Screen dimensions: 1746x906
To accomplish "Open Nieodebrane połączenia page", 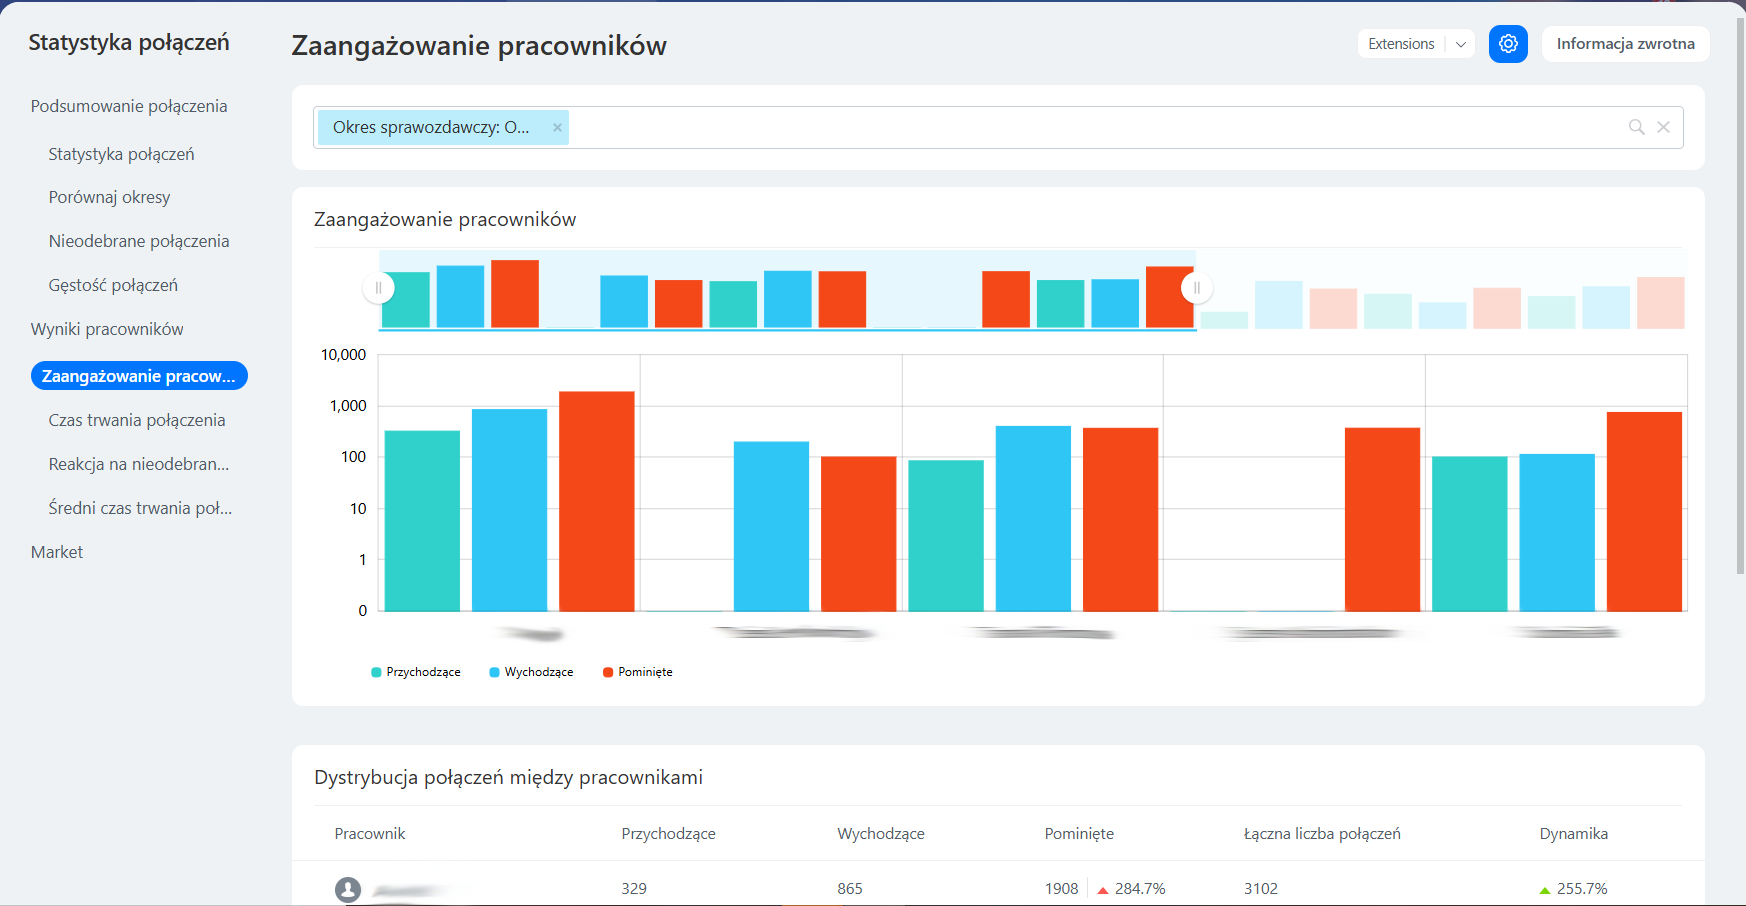I will (x=139, y=241).
